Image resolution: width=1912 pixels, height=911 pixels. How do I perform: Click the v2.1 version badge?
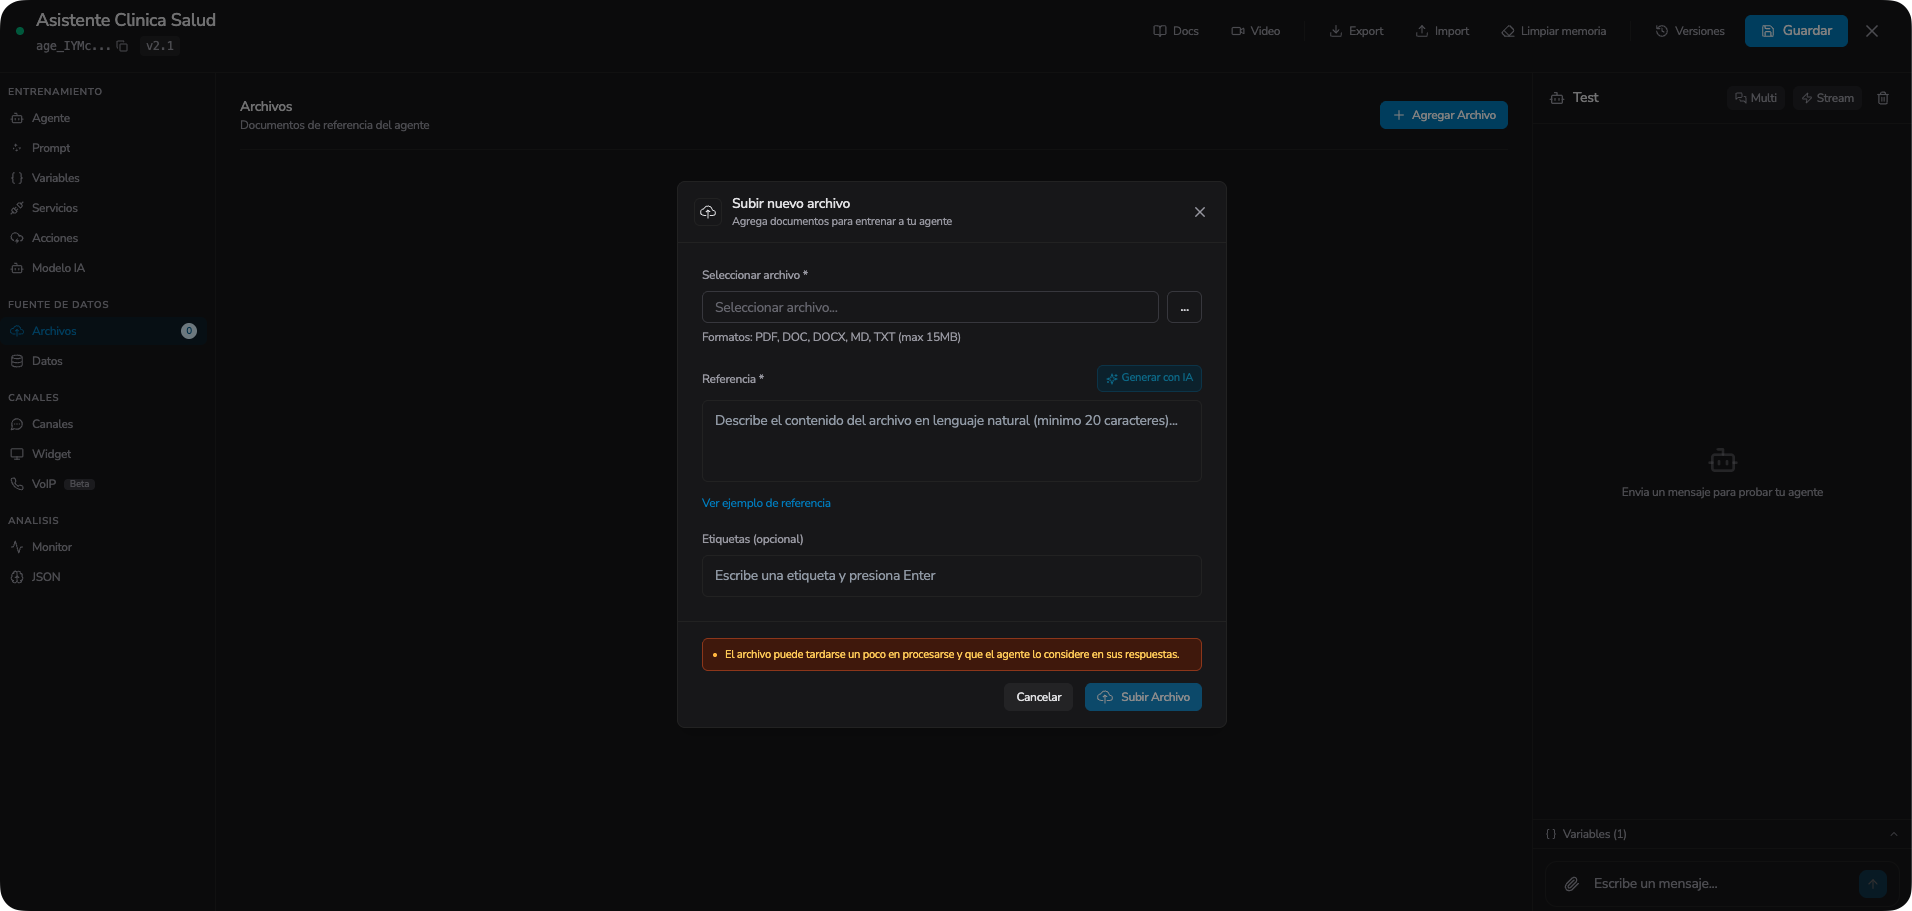[160, 46]
